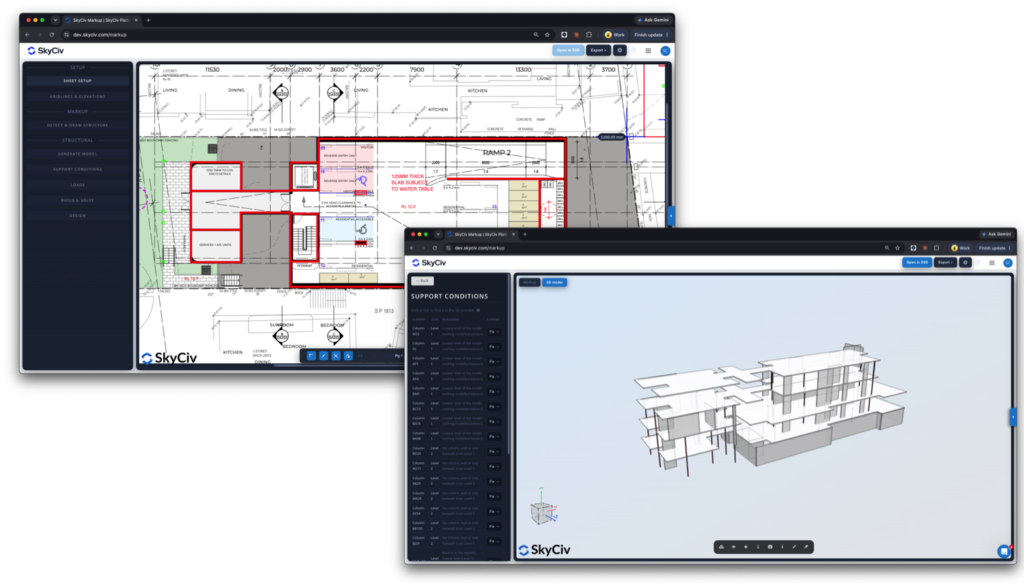Bookmark the page using the star in the front browser

point(897,248)
